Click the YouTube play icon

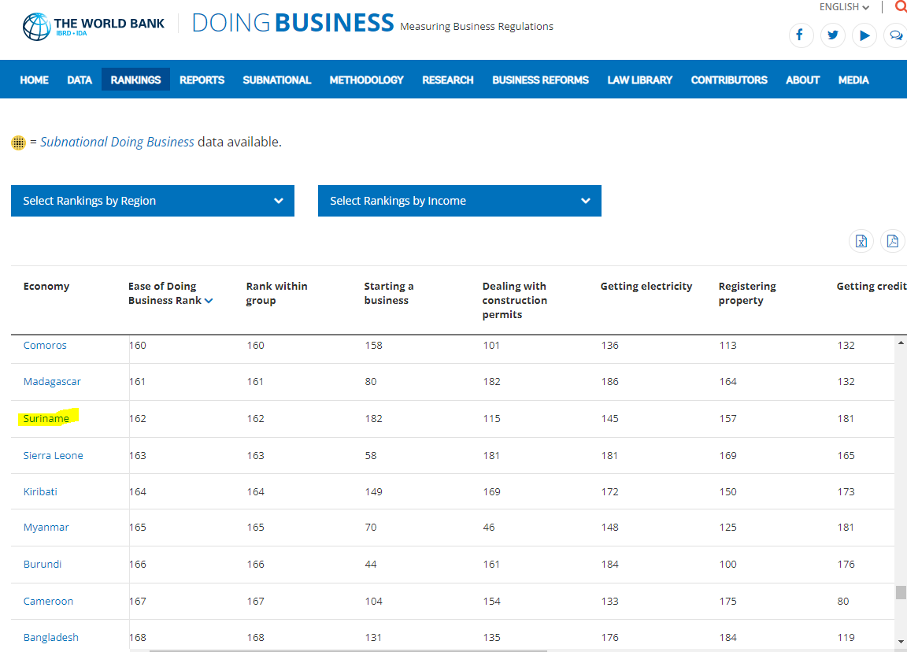[865, 35]
